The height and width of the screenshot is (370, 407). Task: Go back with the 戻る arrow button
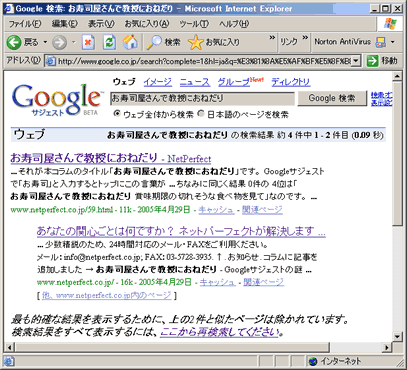point(22,42)
